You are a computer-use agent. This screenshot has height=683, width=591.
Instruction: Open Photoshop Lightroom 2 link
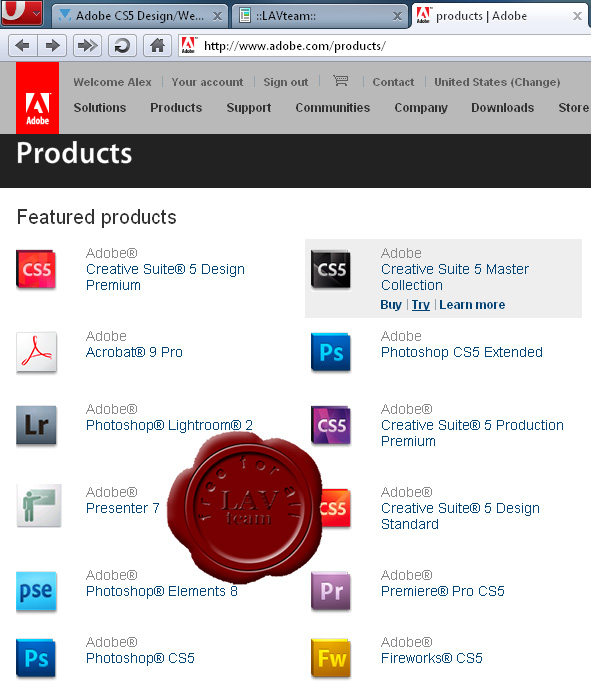tap(169, 425)
